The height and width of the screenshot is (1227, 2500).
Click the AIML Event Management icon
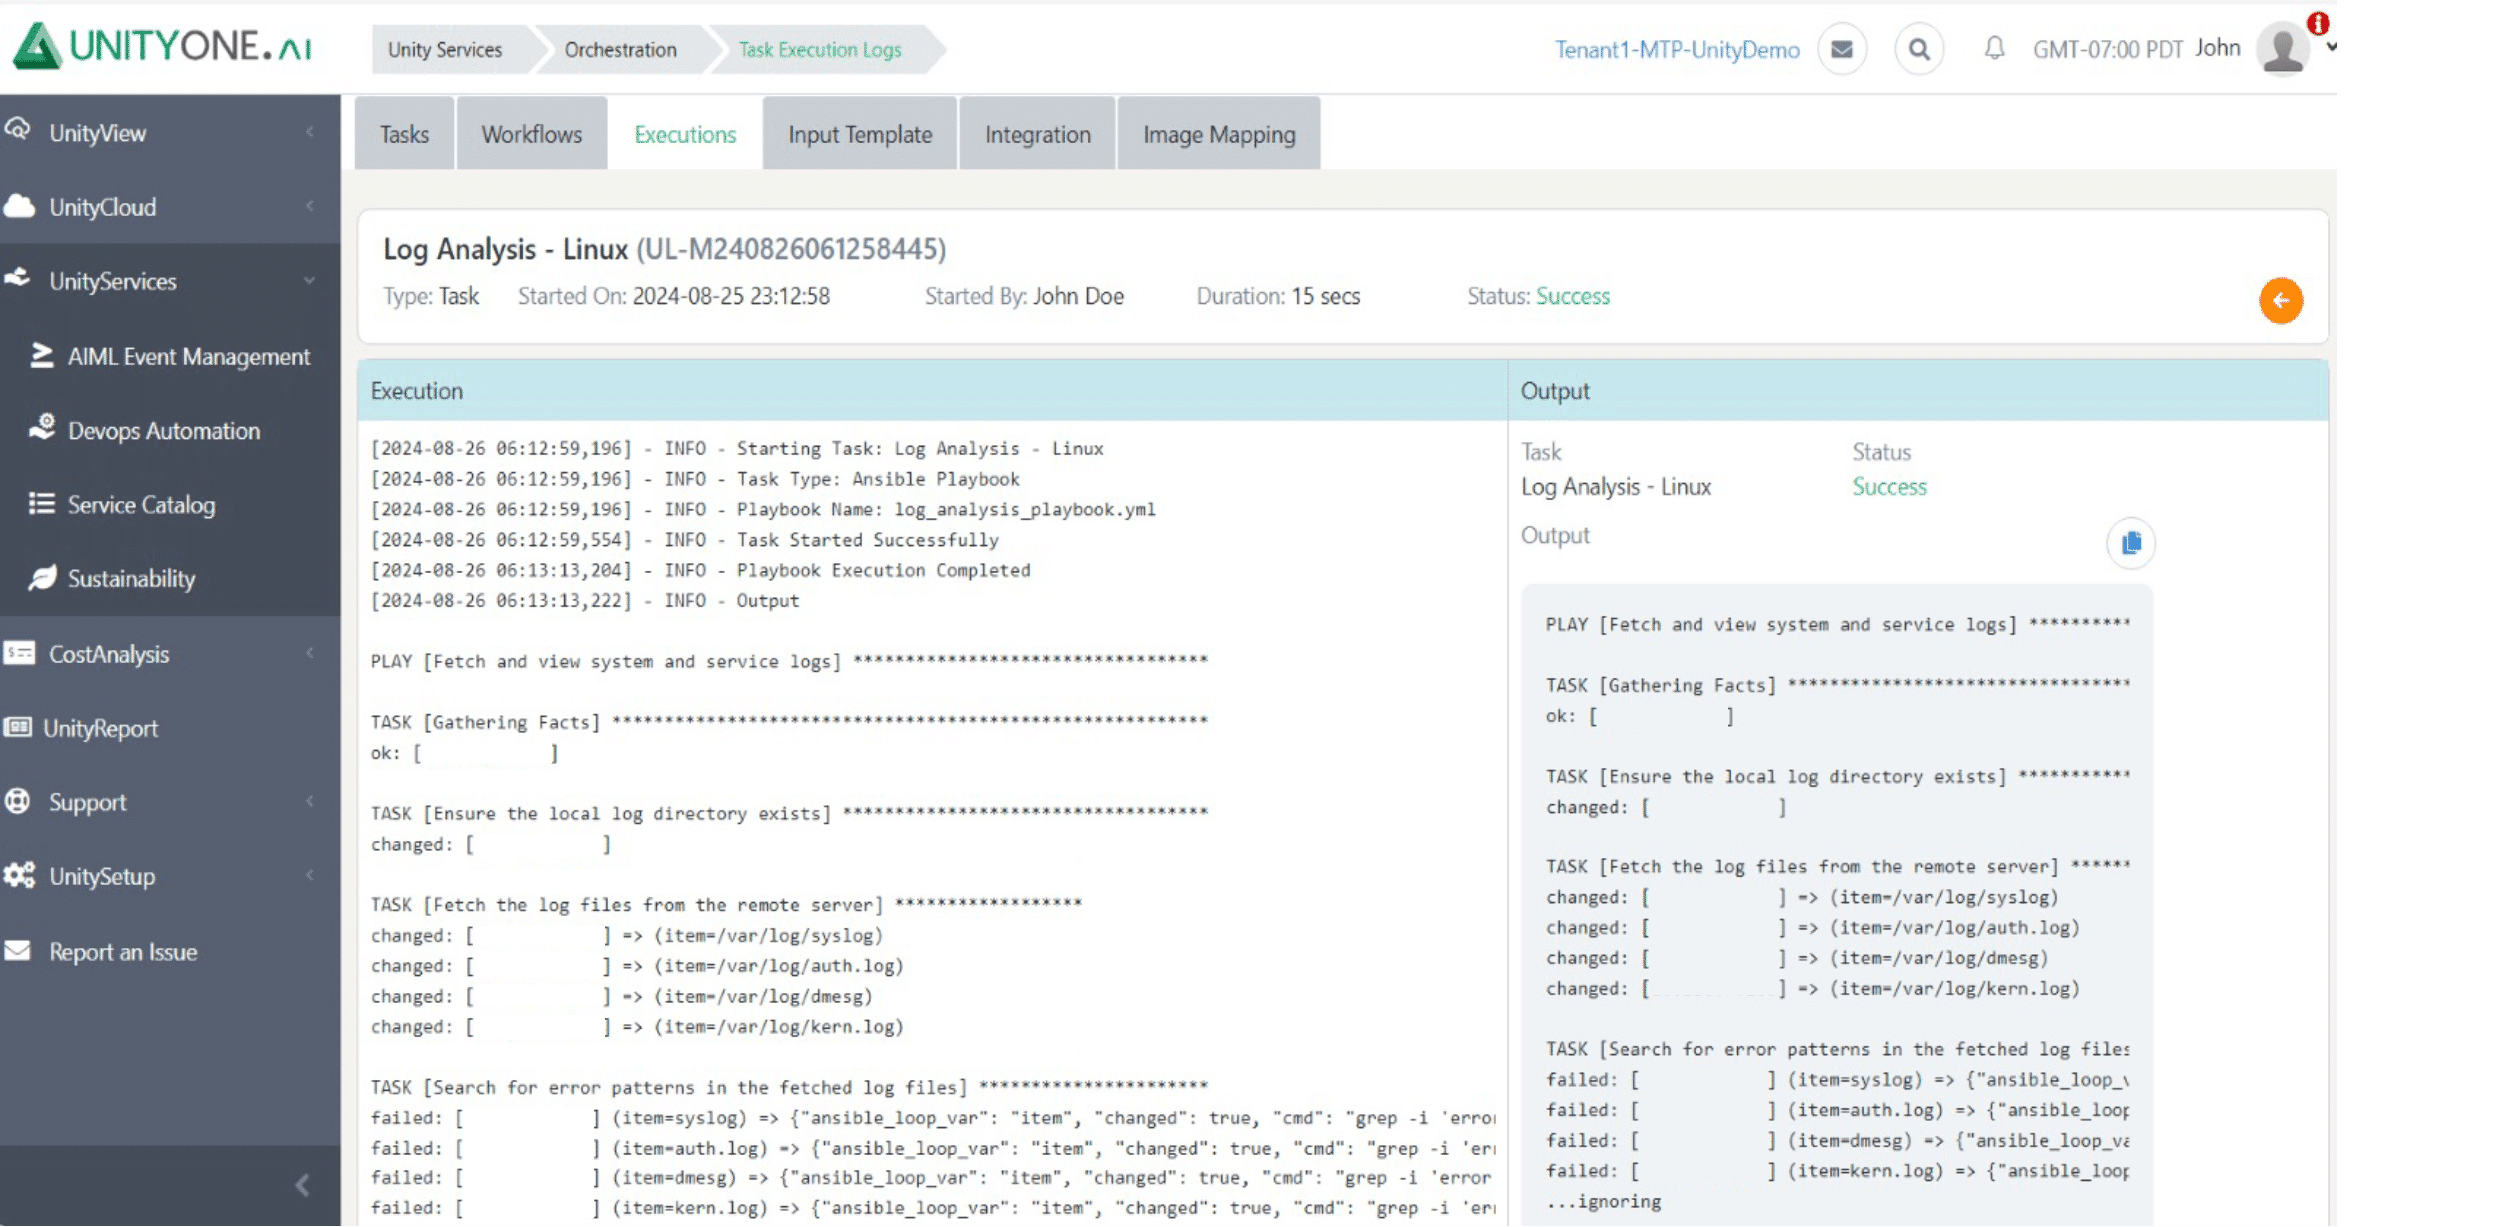pos(41,355)
